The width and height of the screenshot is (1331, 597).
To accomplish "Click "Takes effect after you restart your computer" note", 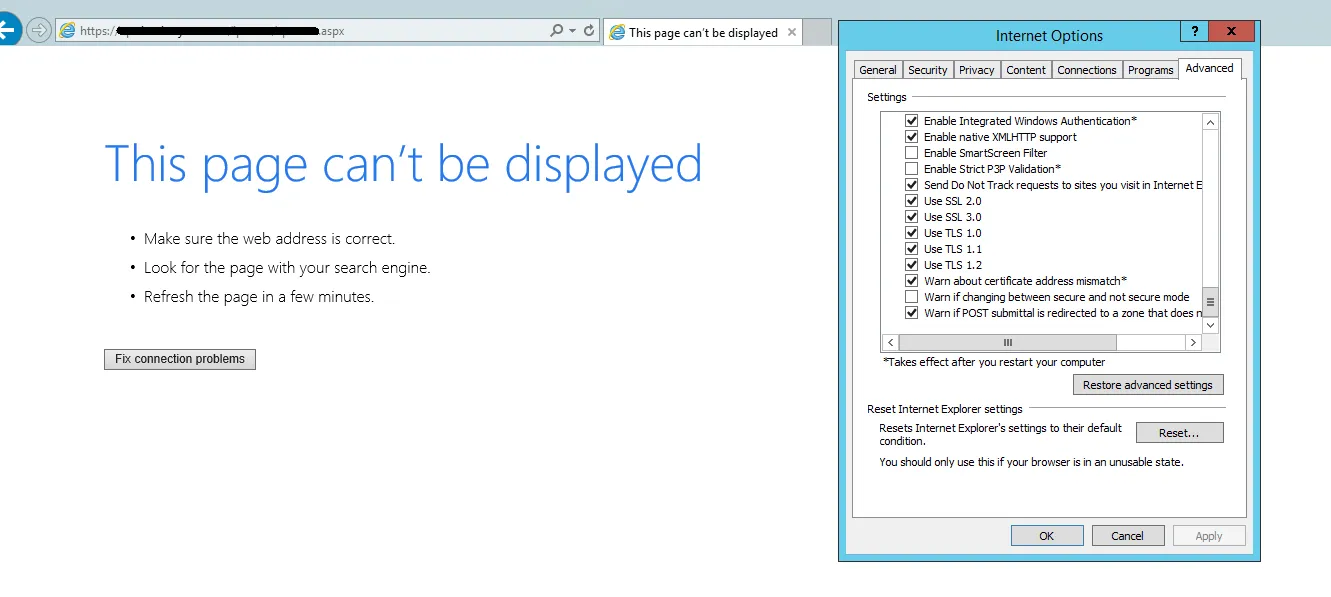I will tap(994, 362).
